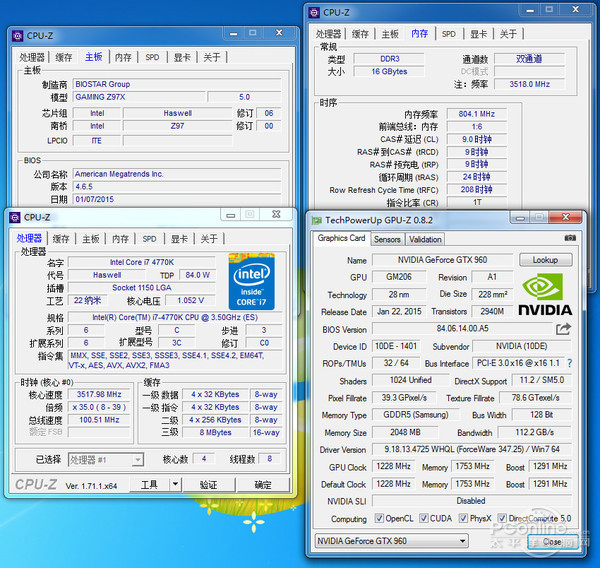The width and height of the screenshot is (600, 568).
Task: Click the BIOS date 01/07/2015 field
Action: click(177, 199)
